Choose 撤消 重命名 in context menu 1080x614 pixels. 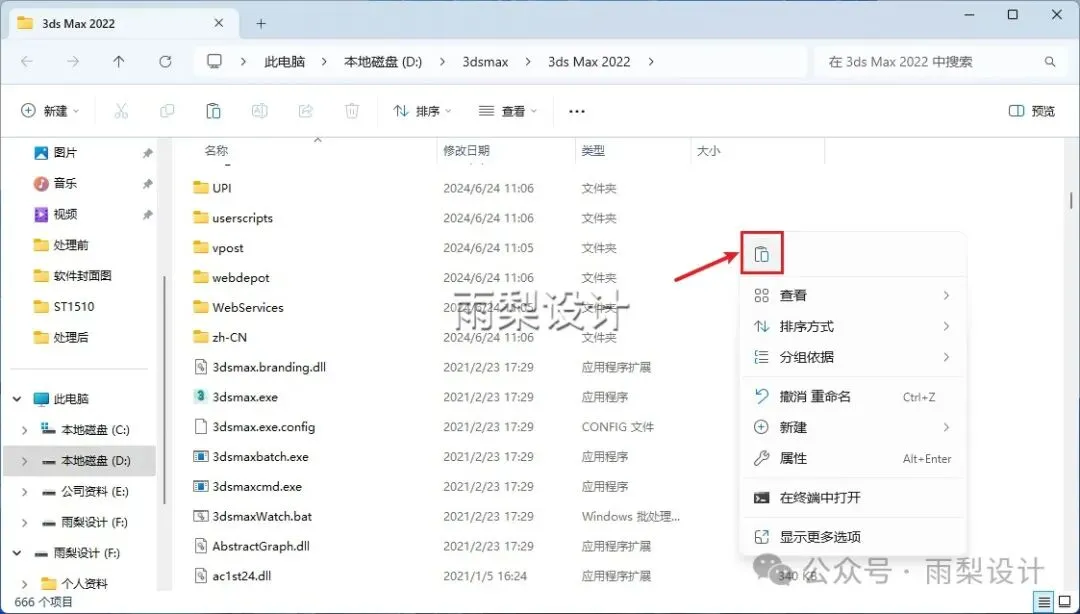(852, 397)
